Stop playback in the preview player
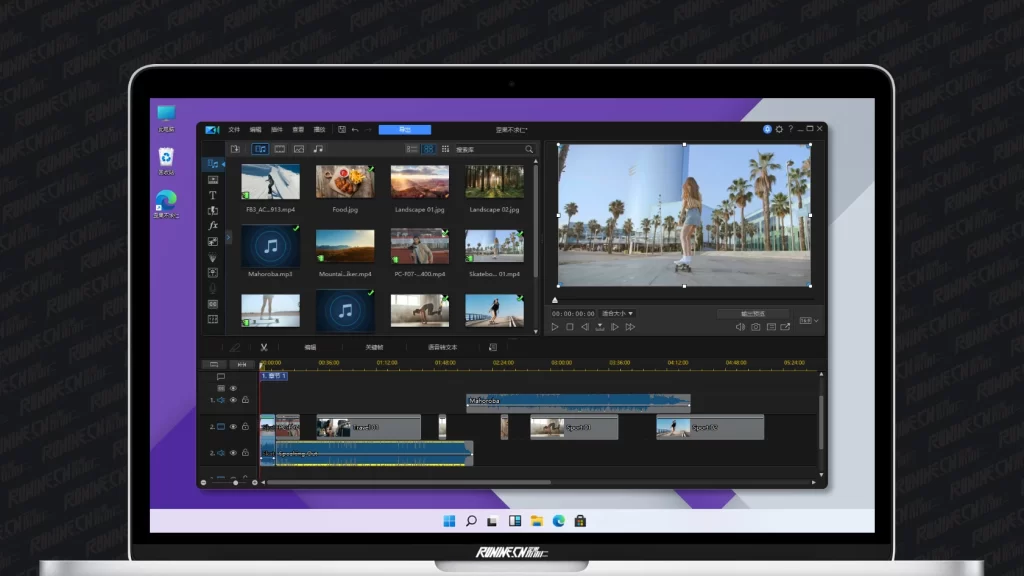The width and height of the screenshot is (1024, 576). click(x=570, y=327)
